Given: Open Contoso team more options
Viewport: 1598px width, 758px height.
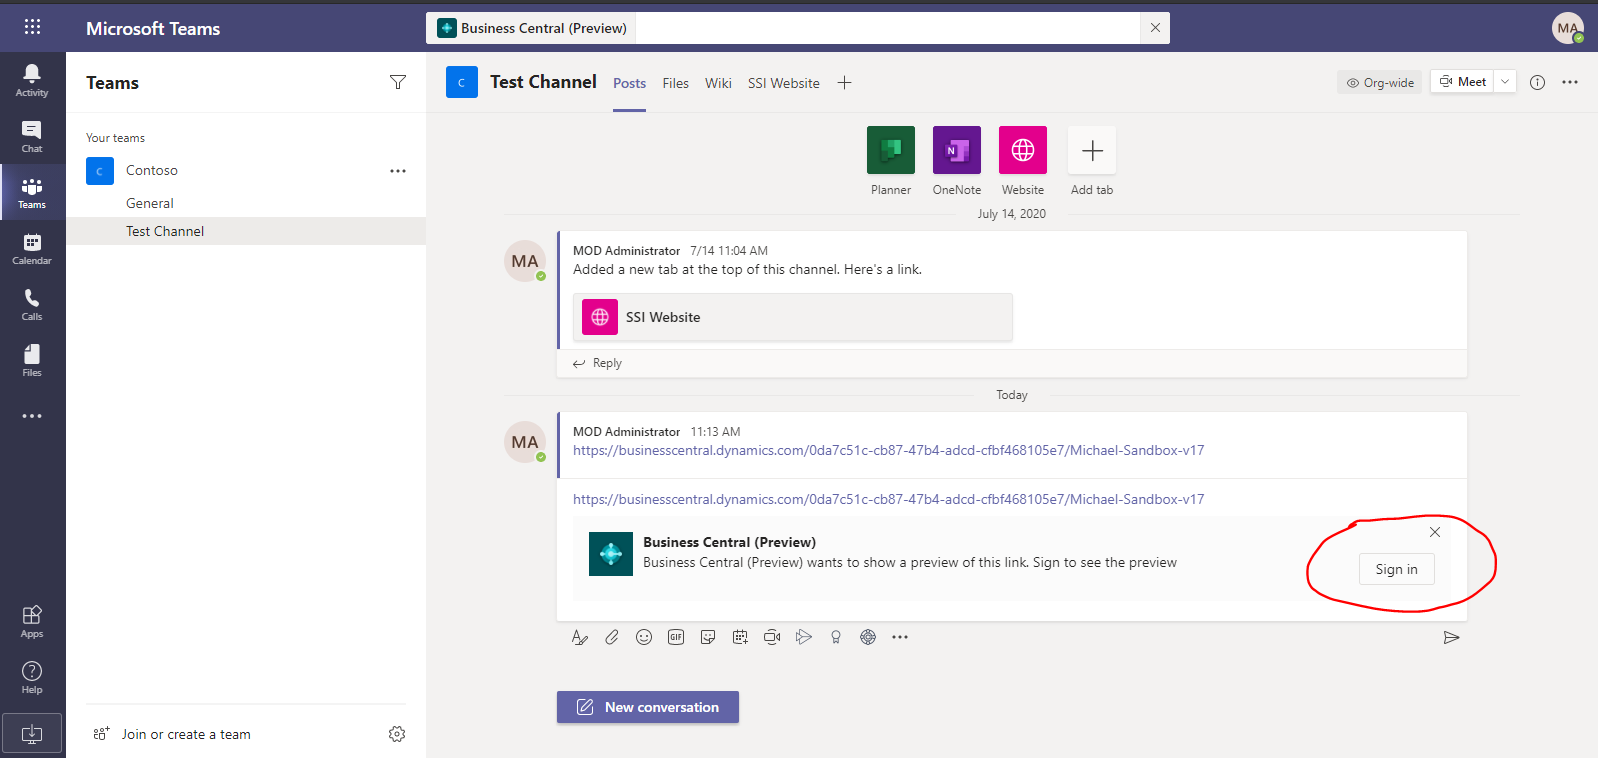Looking at the screenshot, I should (398, 171).
